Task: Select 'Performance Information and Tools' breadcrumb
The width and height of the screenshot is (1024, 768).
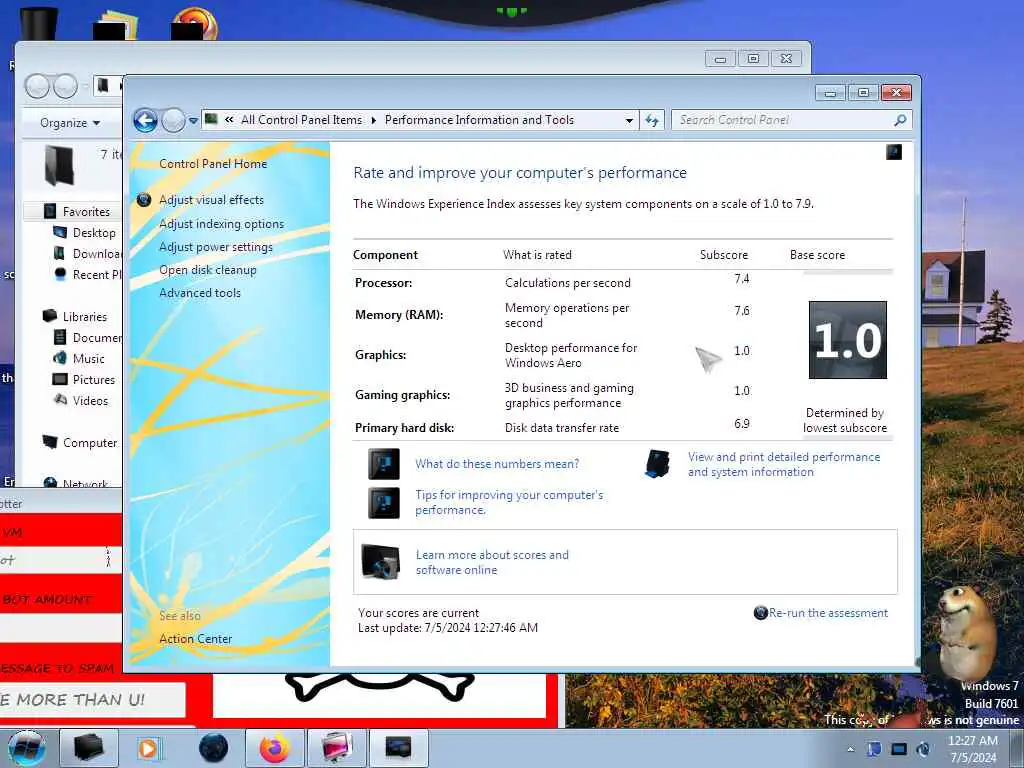Action: 479,120
